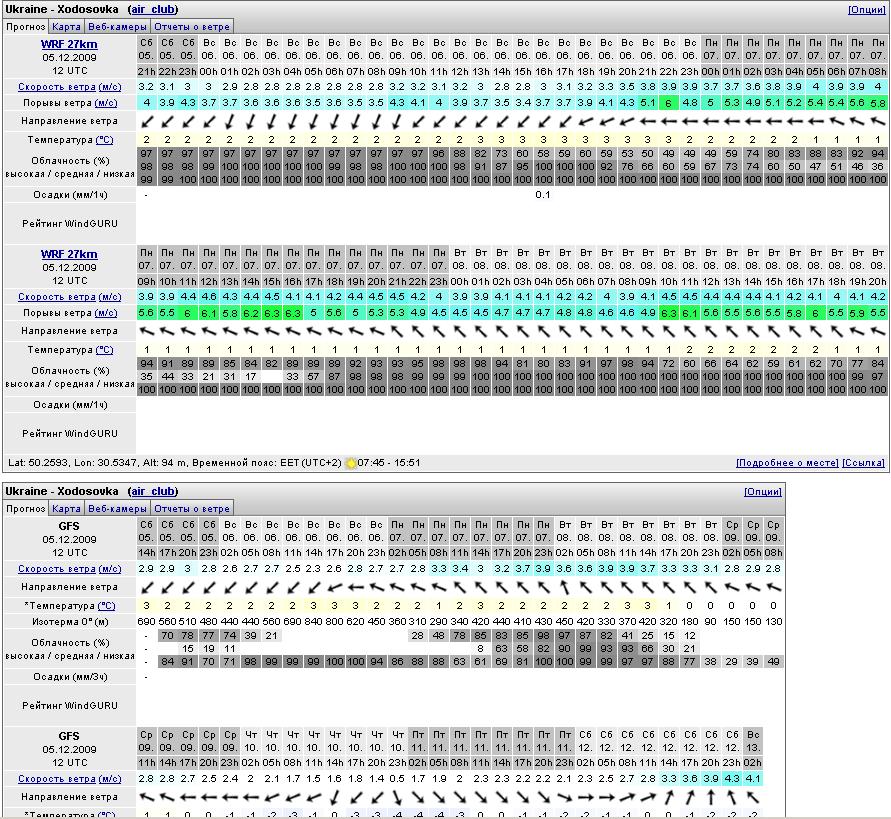
Task: Click the first WRF 27km model link
Action: (69, 44)
